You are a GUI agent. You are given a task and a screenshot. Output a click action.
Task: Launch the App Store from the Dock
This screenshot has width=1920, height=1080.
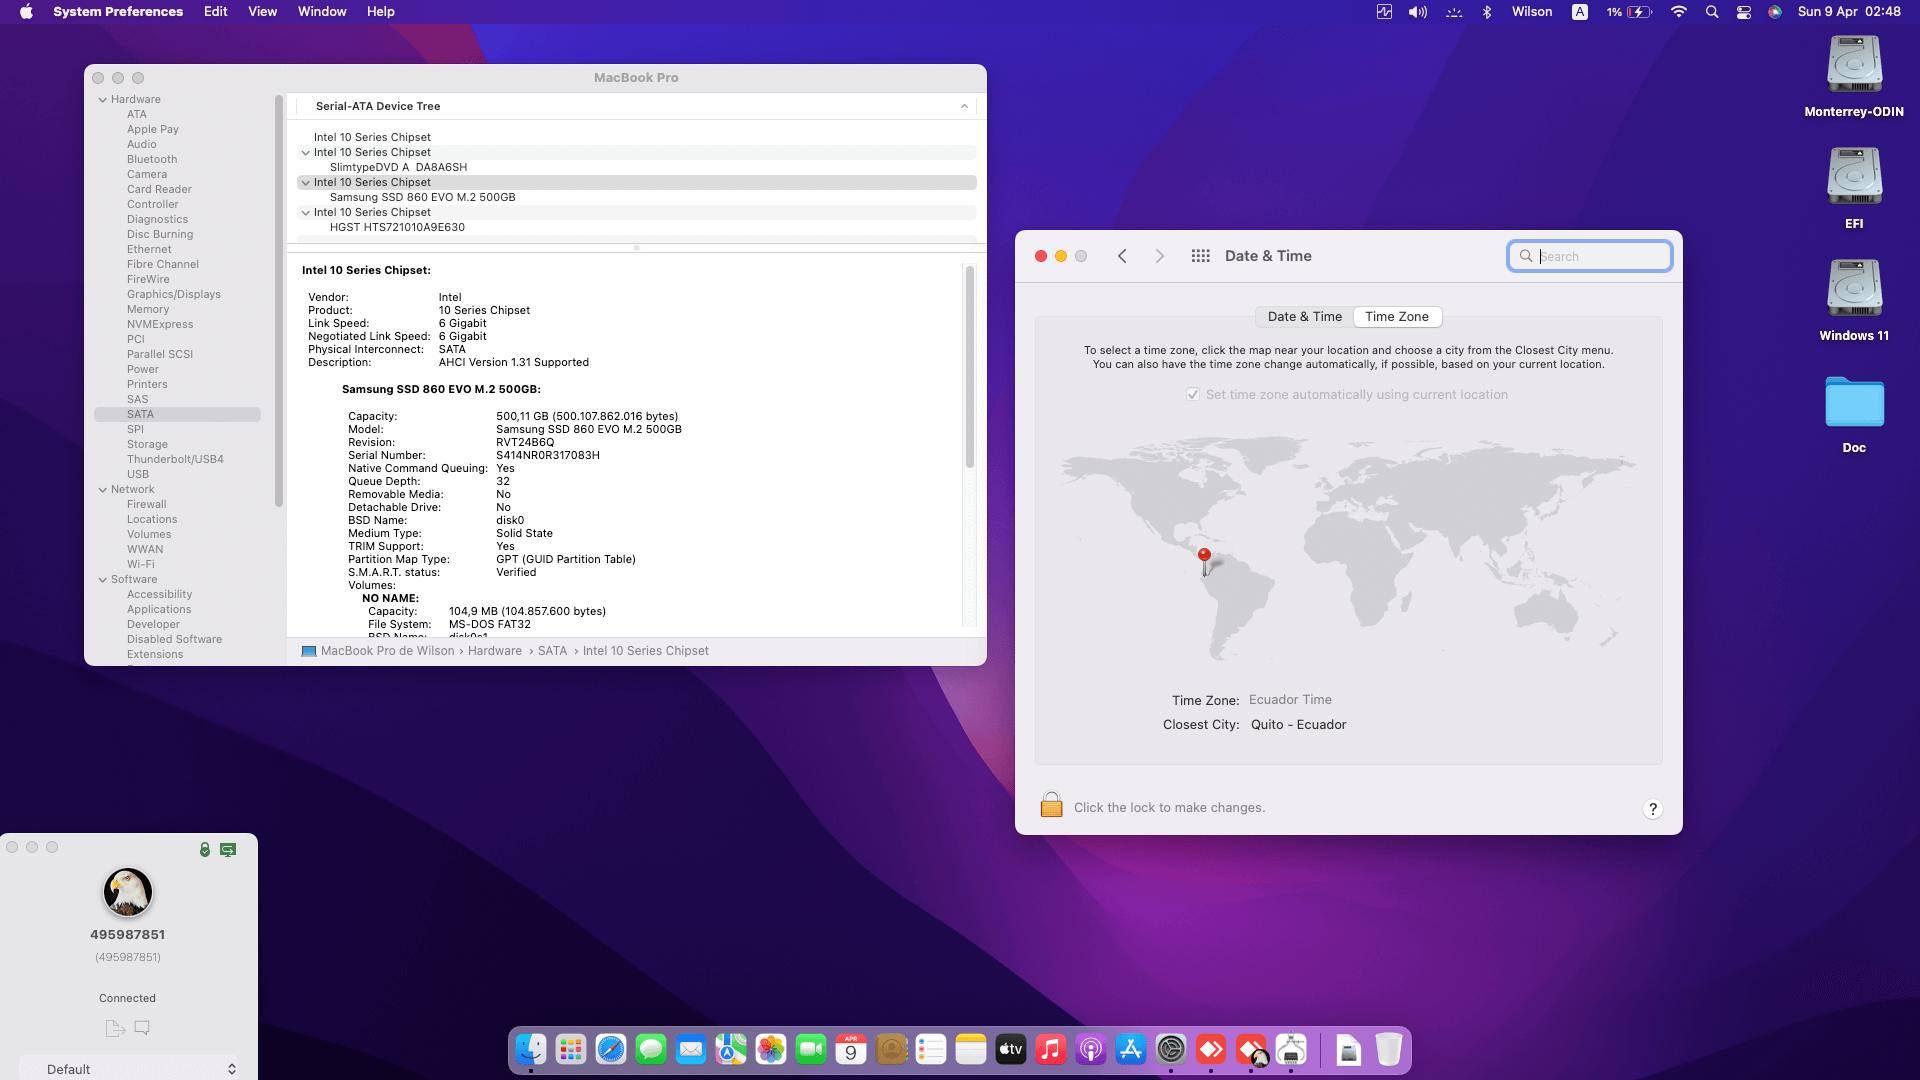[x=1131, y=1050]
